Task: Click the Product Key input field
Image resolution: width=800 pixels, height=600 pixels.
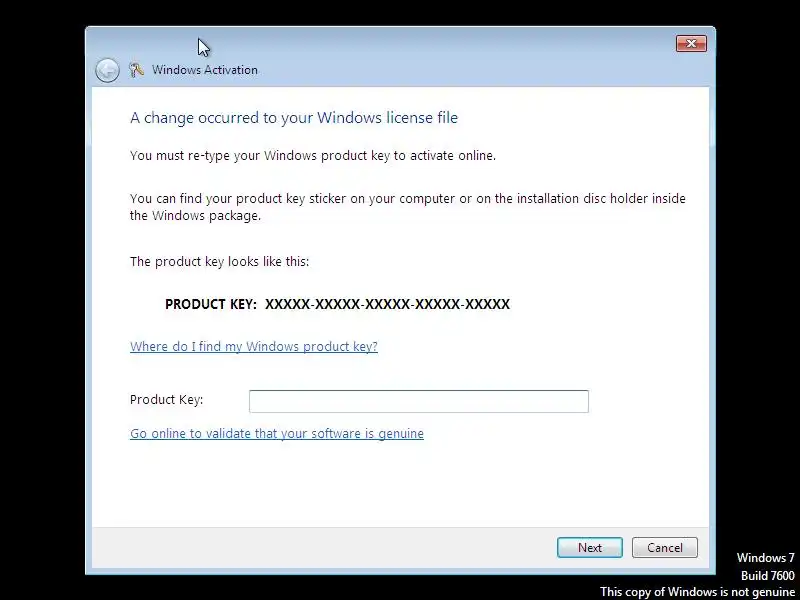Action: pos(418,401)
